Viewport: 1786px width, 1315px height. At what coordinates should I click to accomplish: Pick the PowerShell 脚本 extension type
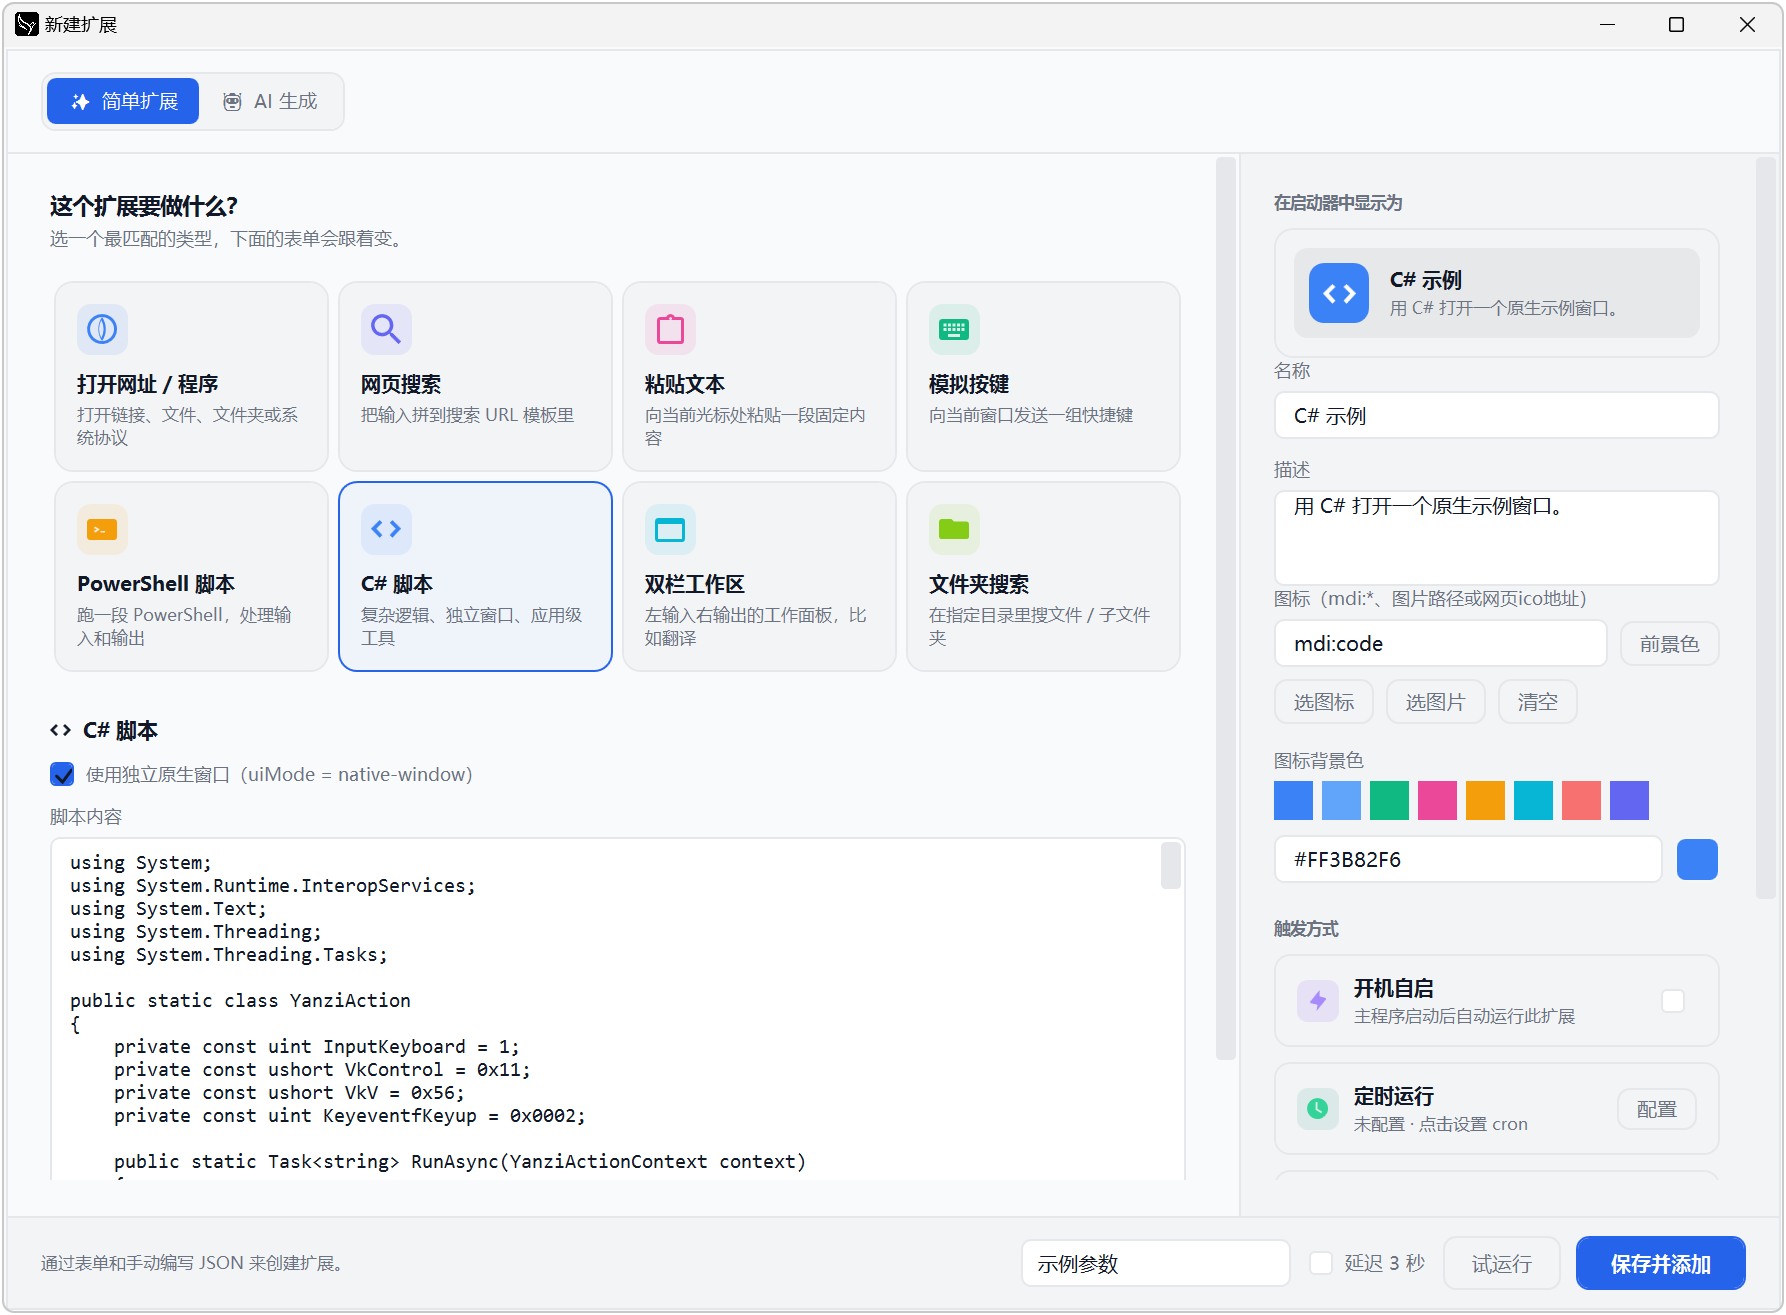(x=191, y=576)
